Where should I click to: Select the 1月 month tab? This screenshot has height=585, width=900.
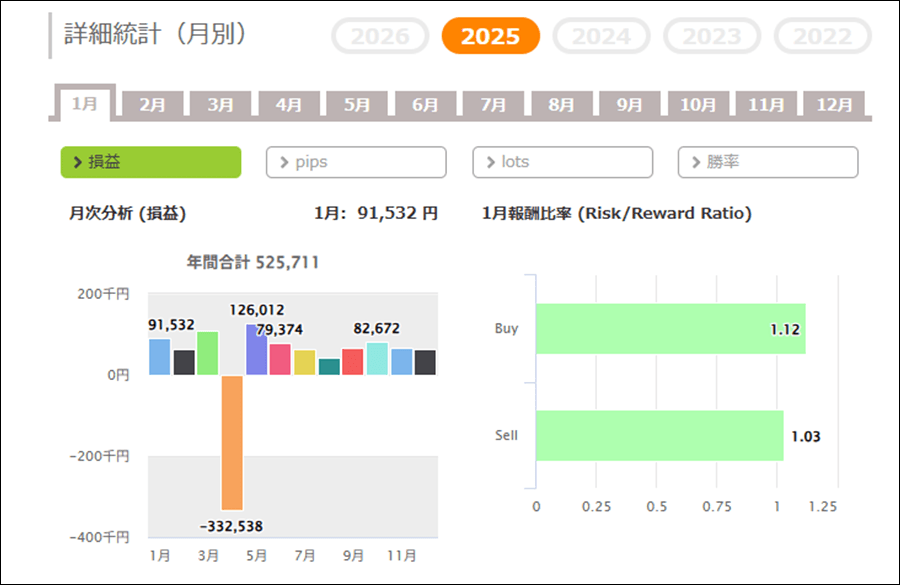pos(85,104)
